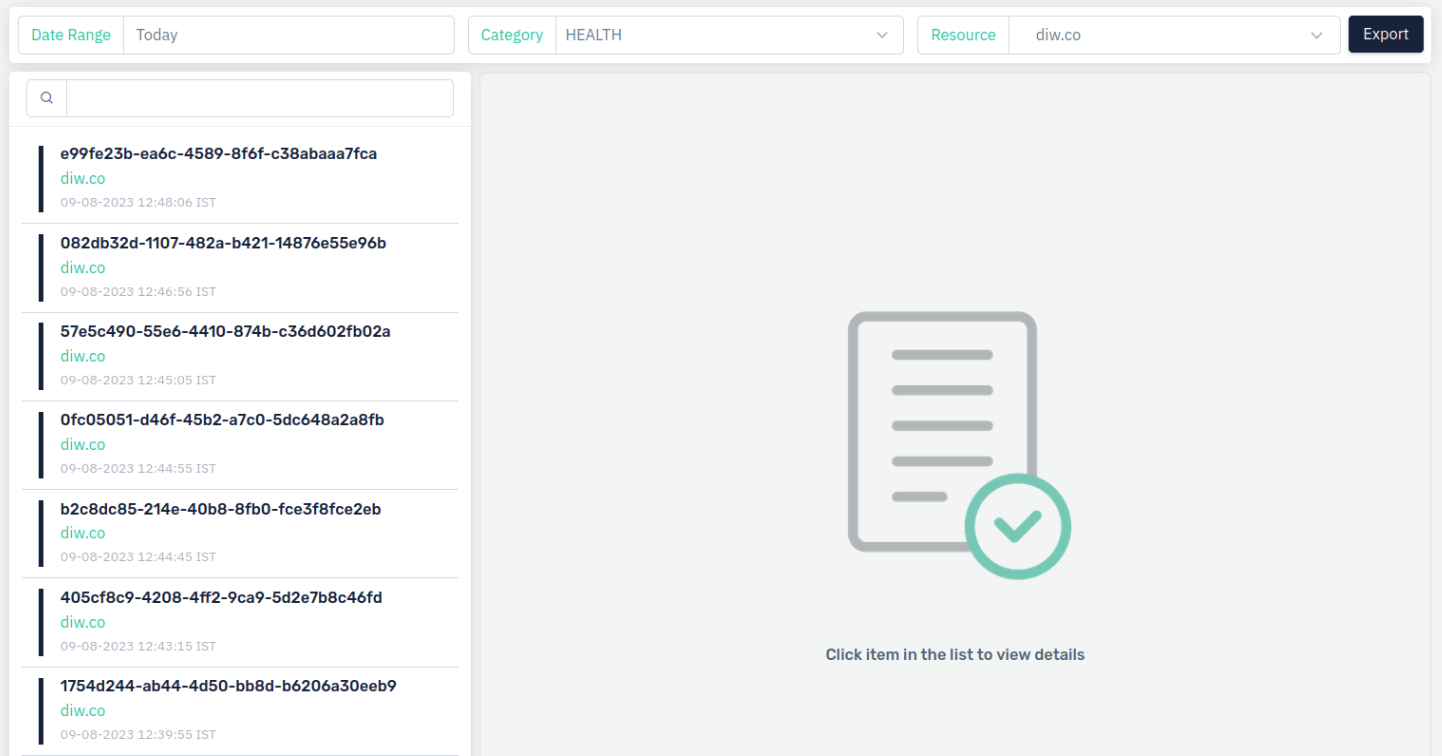This screenshot has width=1442, height=756.
Task: Open the Resource dropdown showing diw.co
Action: pyautogui.click(x=1174, y=35)
